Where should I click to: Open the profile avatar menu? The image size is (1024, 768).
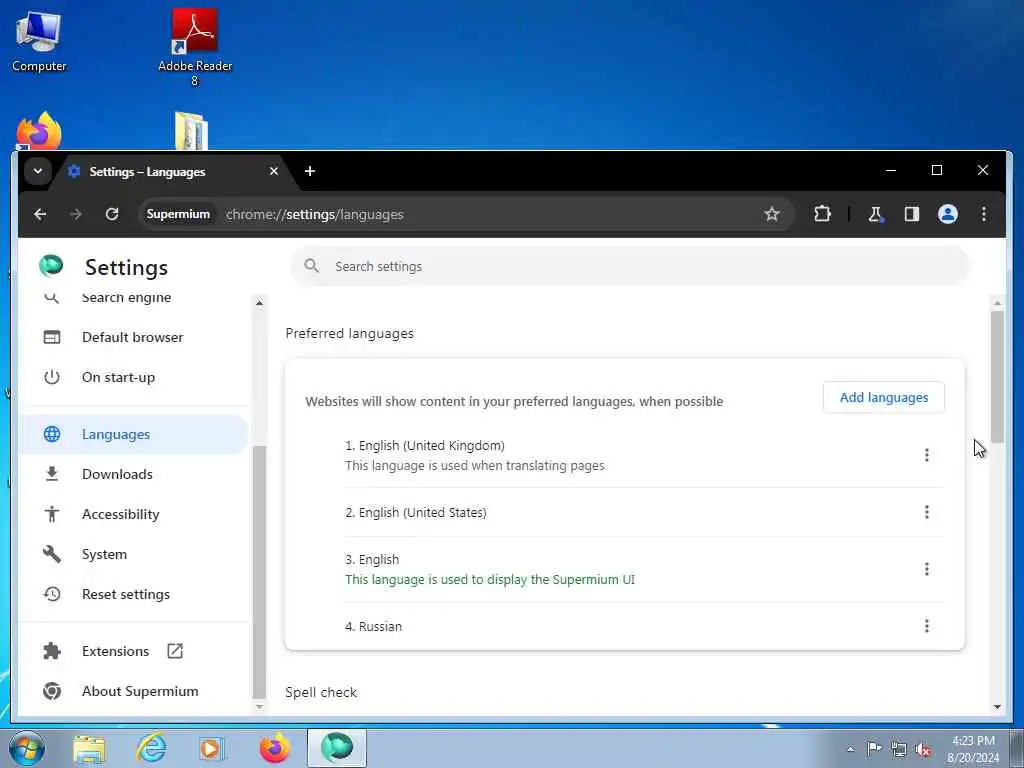coord(948,214)
